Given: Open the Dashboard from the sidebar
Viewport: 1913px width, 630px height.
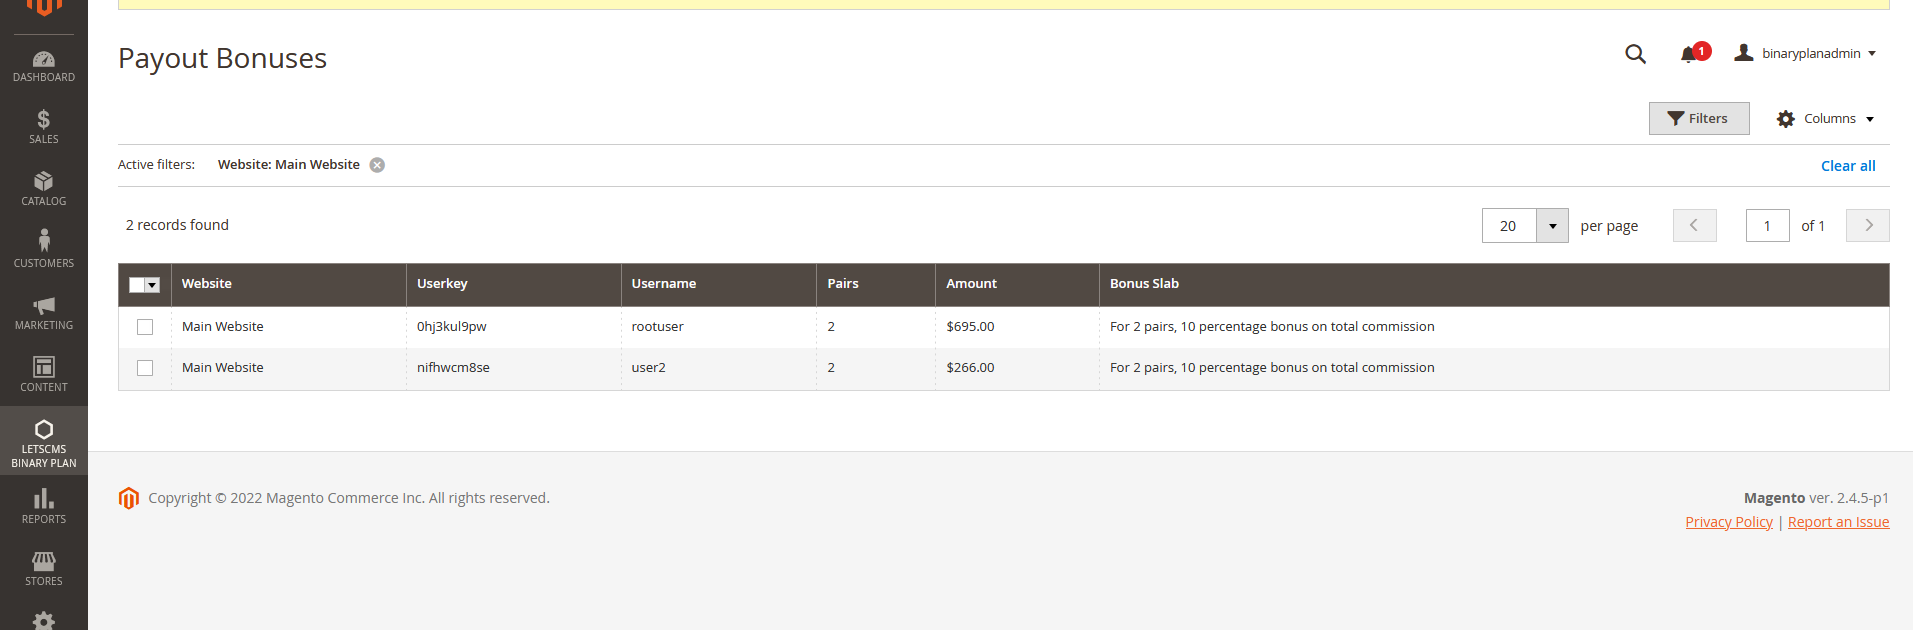Looking at the screenshot, I should (x=44, y=66).
